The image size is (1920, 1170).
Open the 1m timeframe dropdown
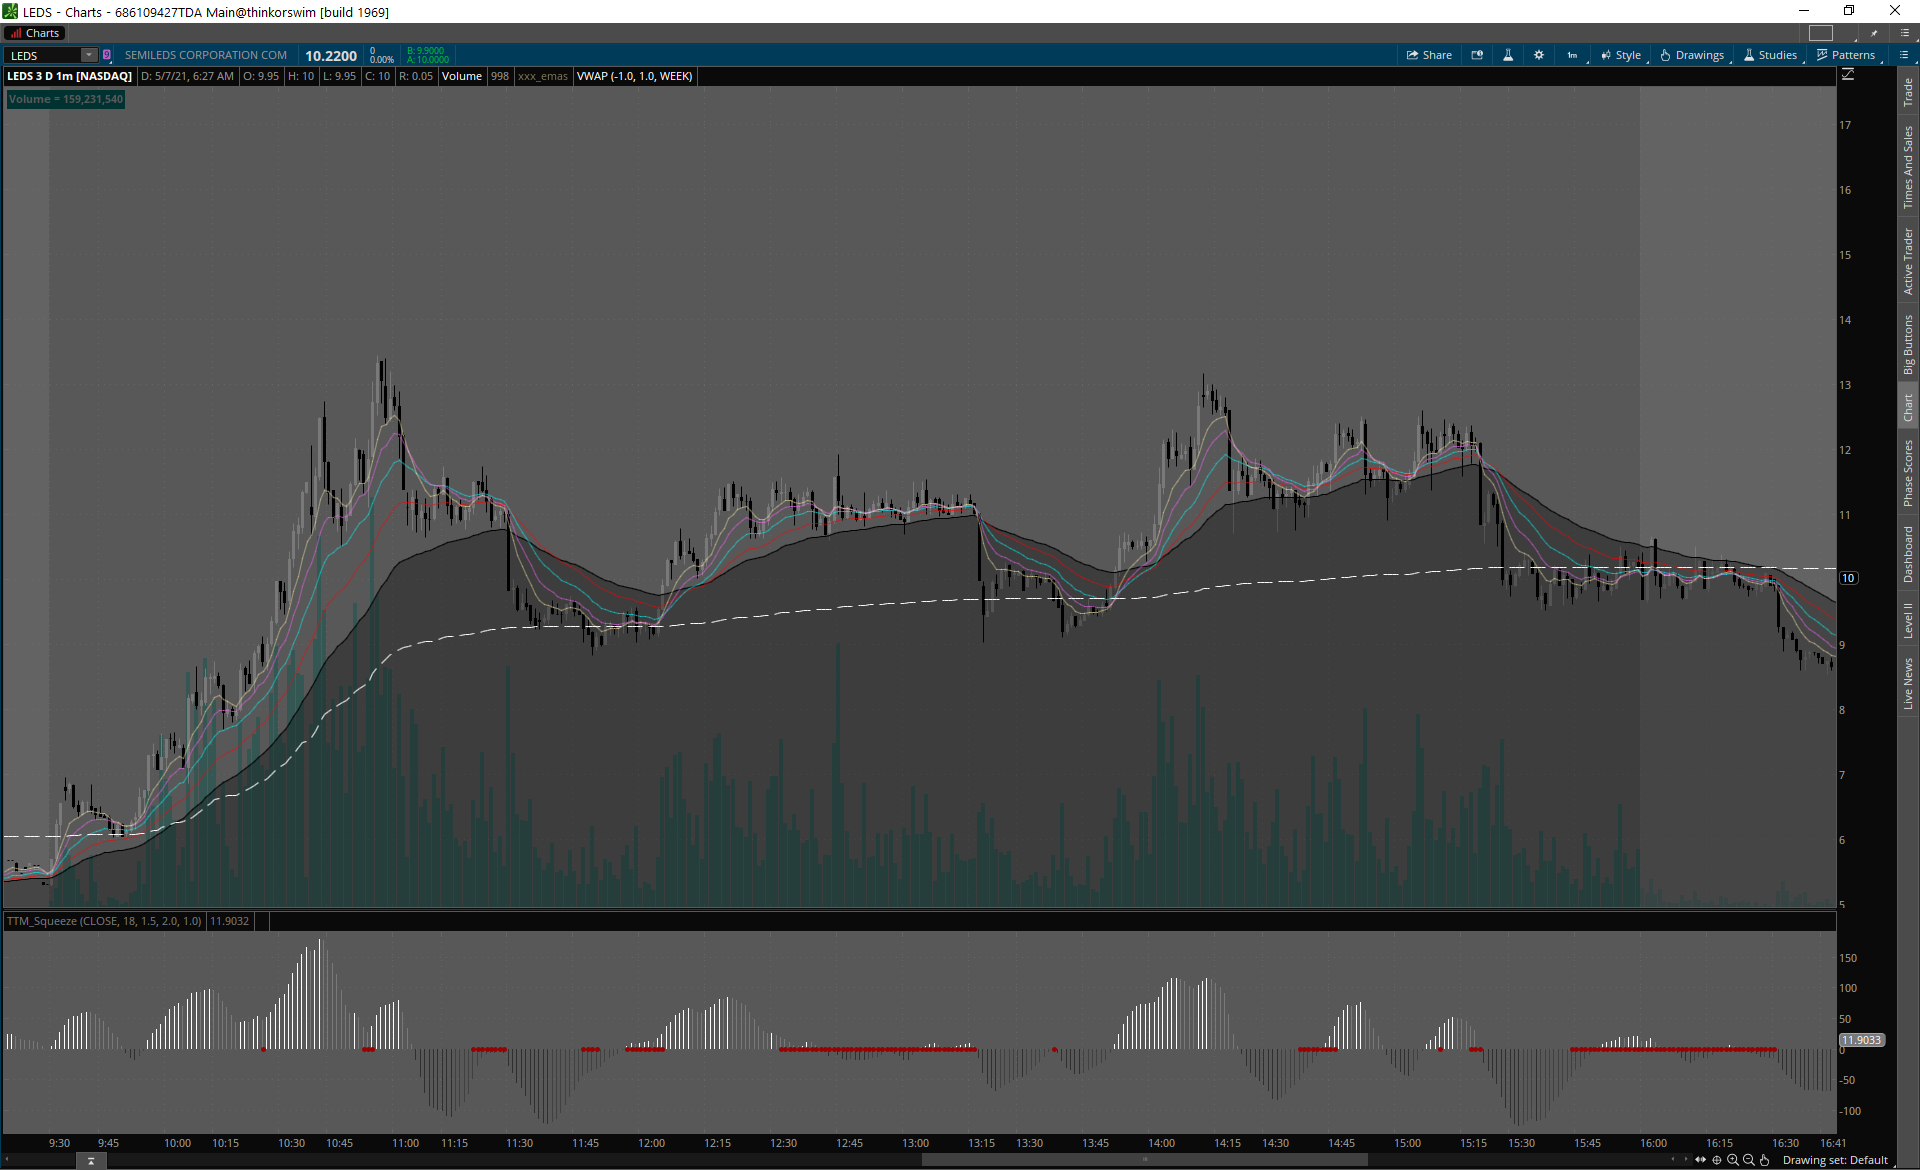pyautogui.click(x=1573, y=55)
